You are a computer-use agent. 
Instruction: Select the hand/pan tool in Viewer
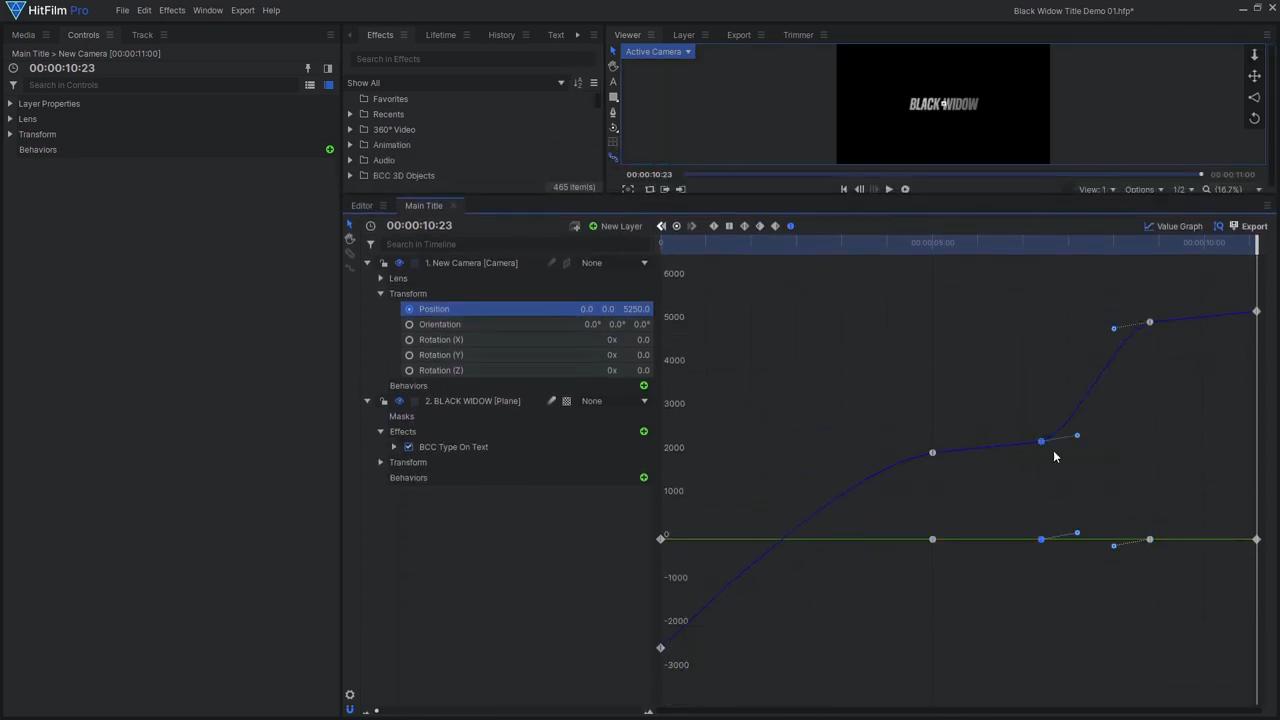[613, 66]
